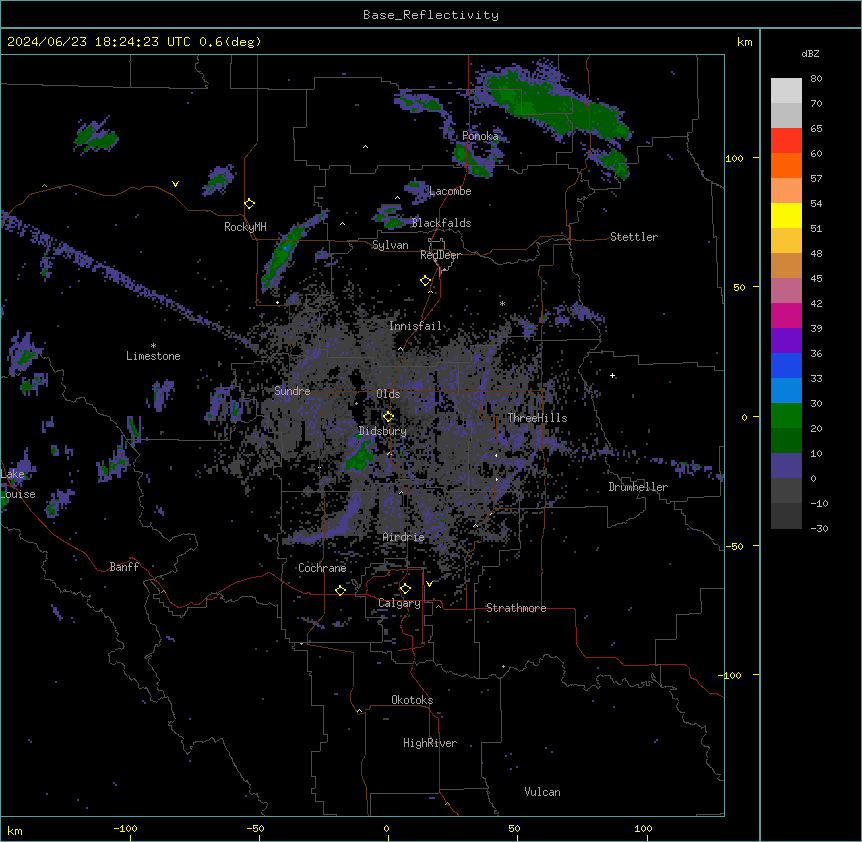Select the yellow diamond marker south of RedDeer

click(x=426, y=281)
